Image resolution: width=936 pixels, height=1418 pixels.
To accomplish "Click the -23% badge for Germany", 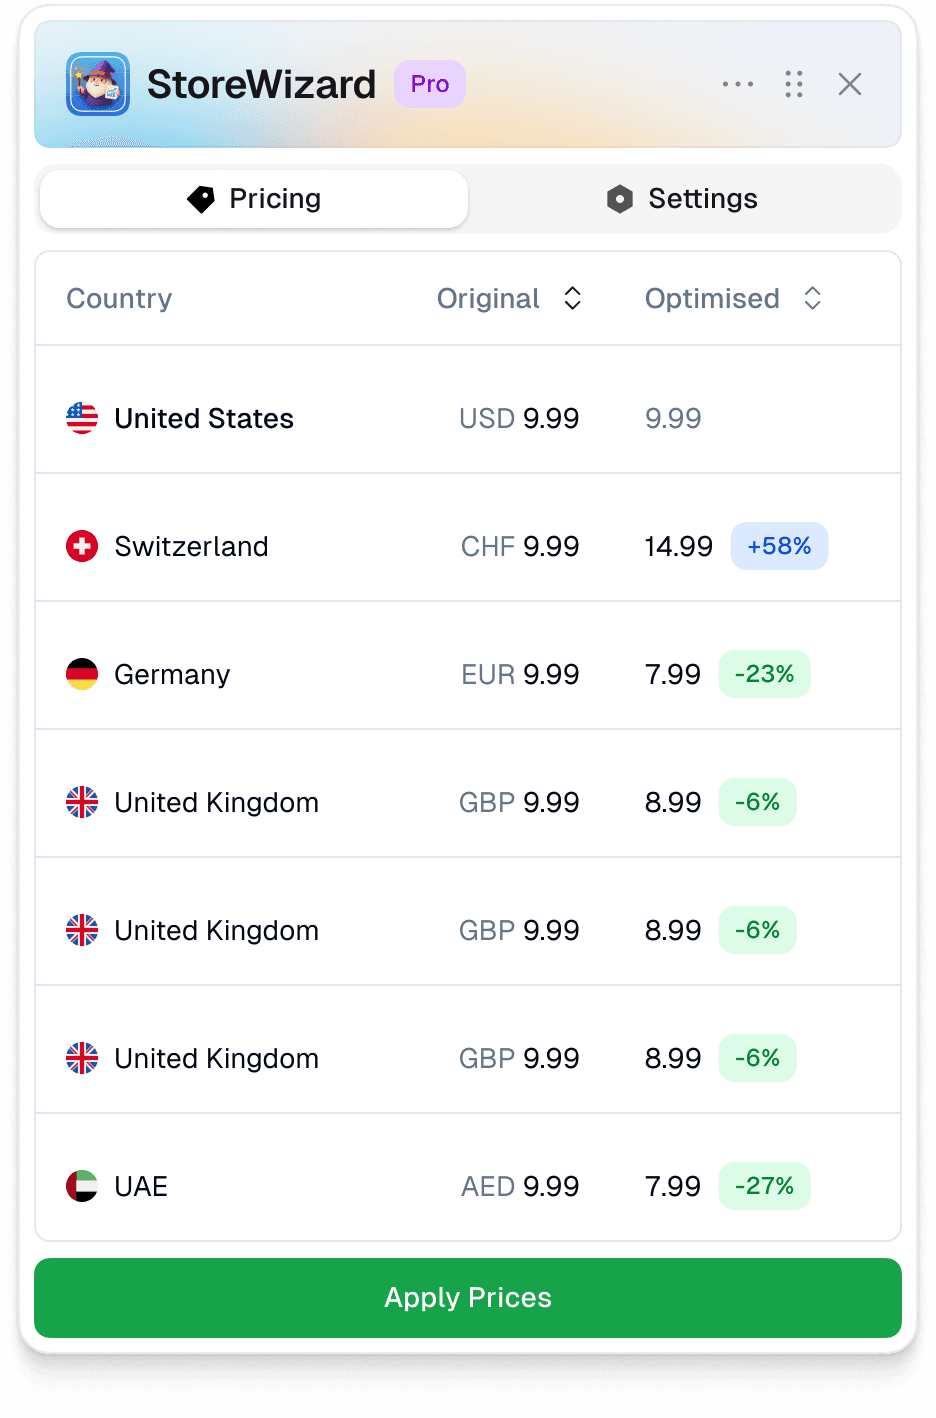I will pyautogui.click(x=764, y=674).
